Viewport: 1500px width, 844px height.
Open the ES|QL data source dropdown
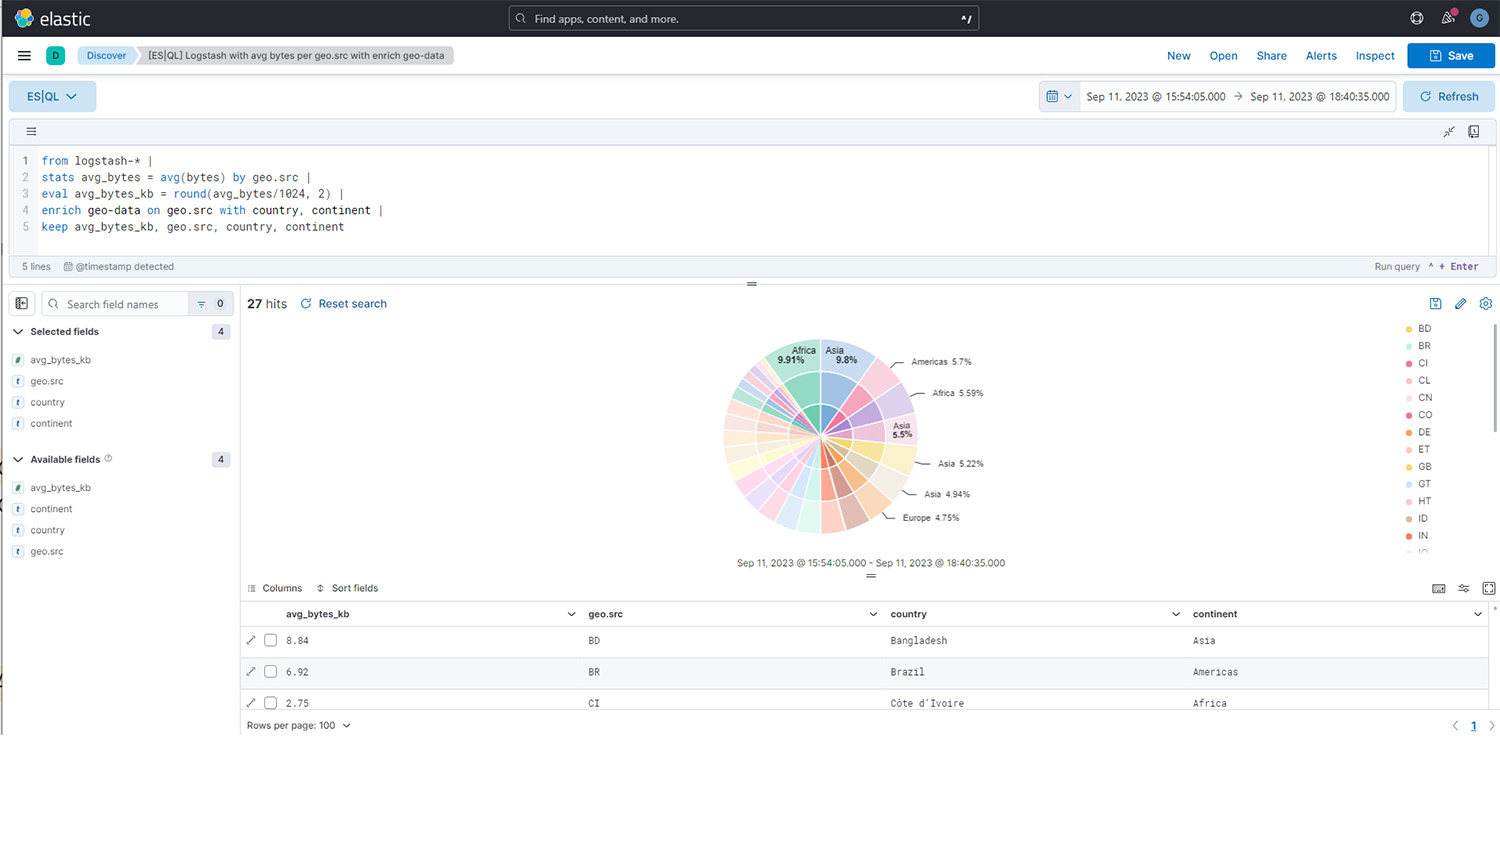(x=52, y=97)
